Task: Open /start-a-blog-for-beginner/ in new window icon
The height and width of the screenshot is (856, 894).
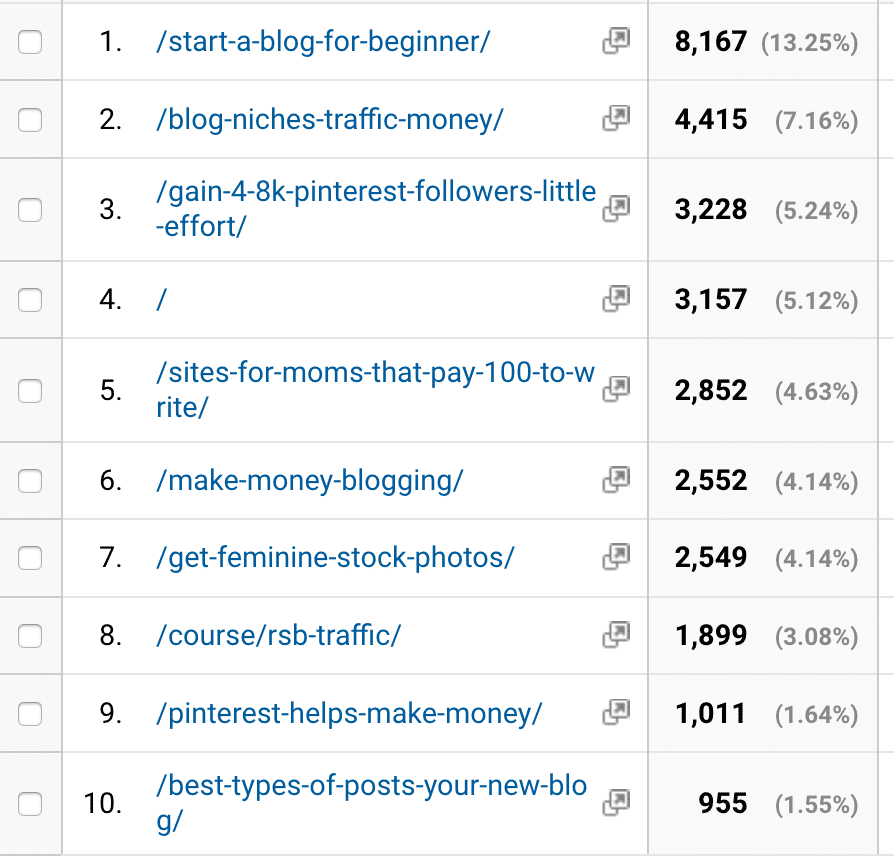Action: pyautogui.click(x=618, y=41)
